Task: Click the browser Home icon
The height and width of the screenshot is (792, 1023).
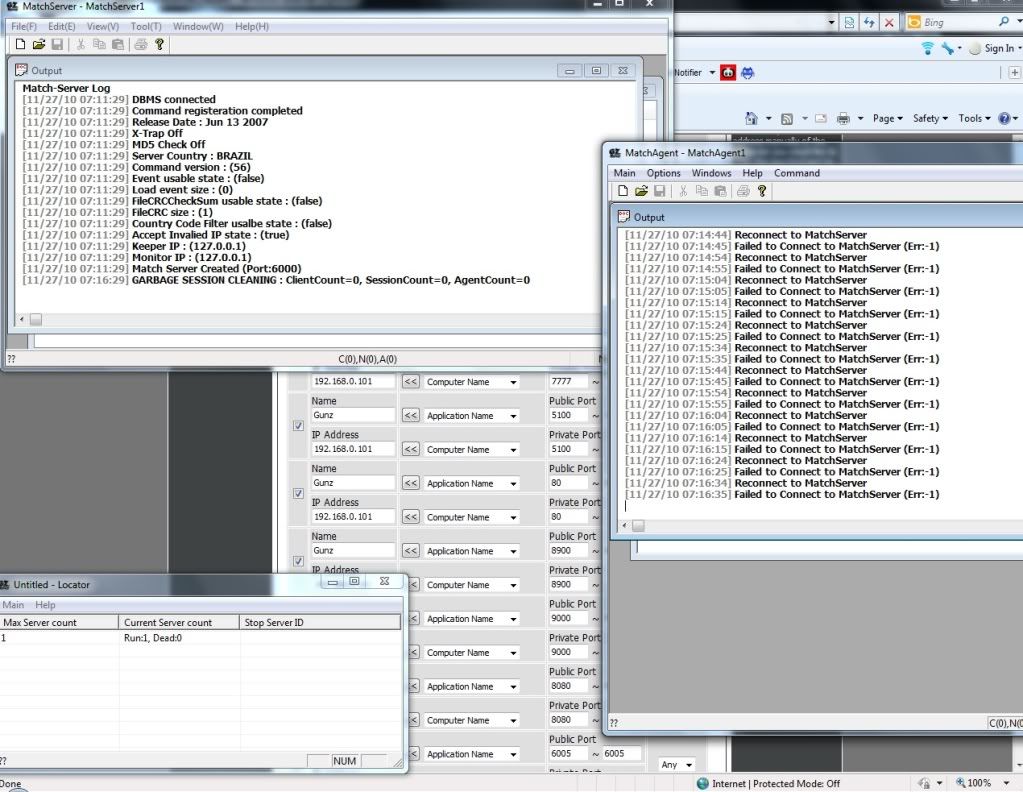Action: (x=752, y=118)
